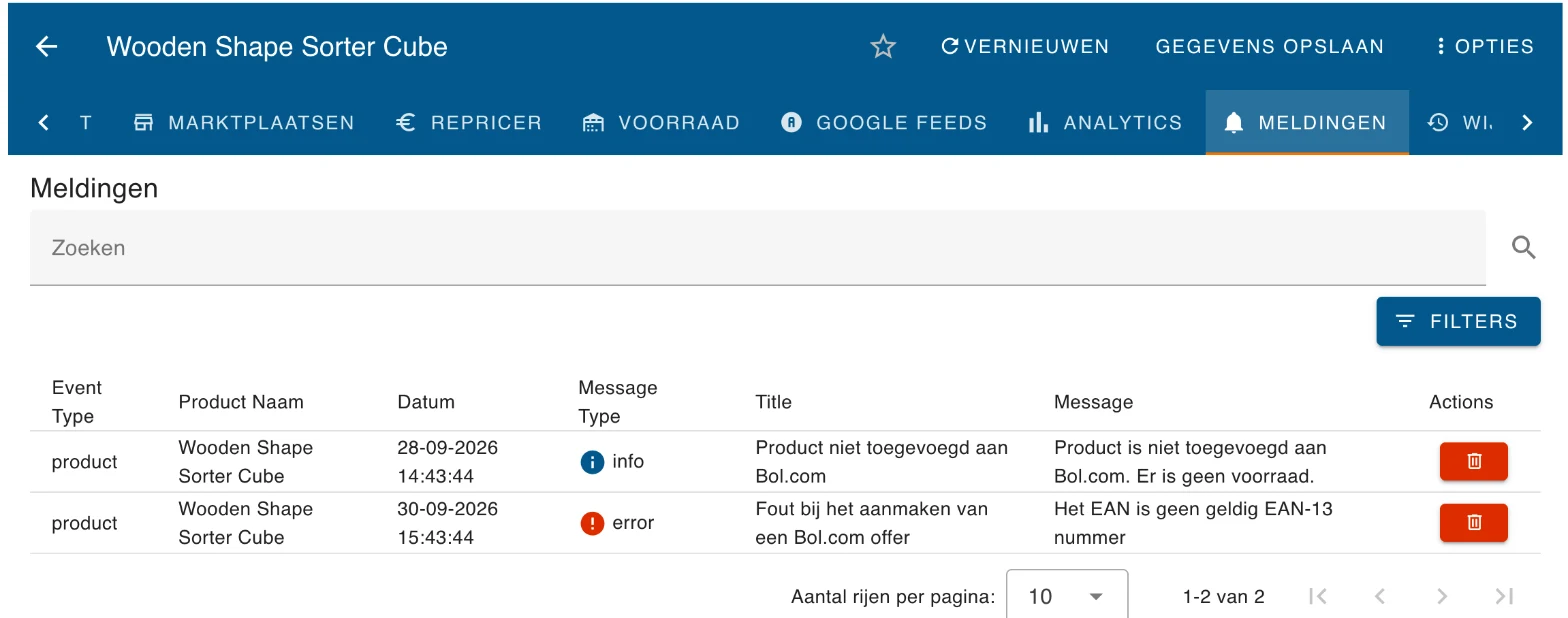Show more tabs with right chevron
Viewport: 1568px width, 618px height.
[1526, 123]
